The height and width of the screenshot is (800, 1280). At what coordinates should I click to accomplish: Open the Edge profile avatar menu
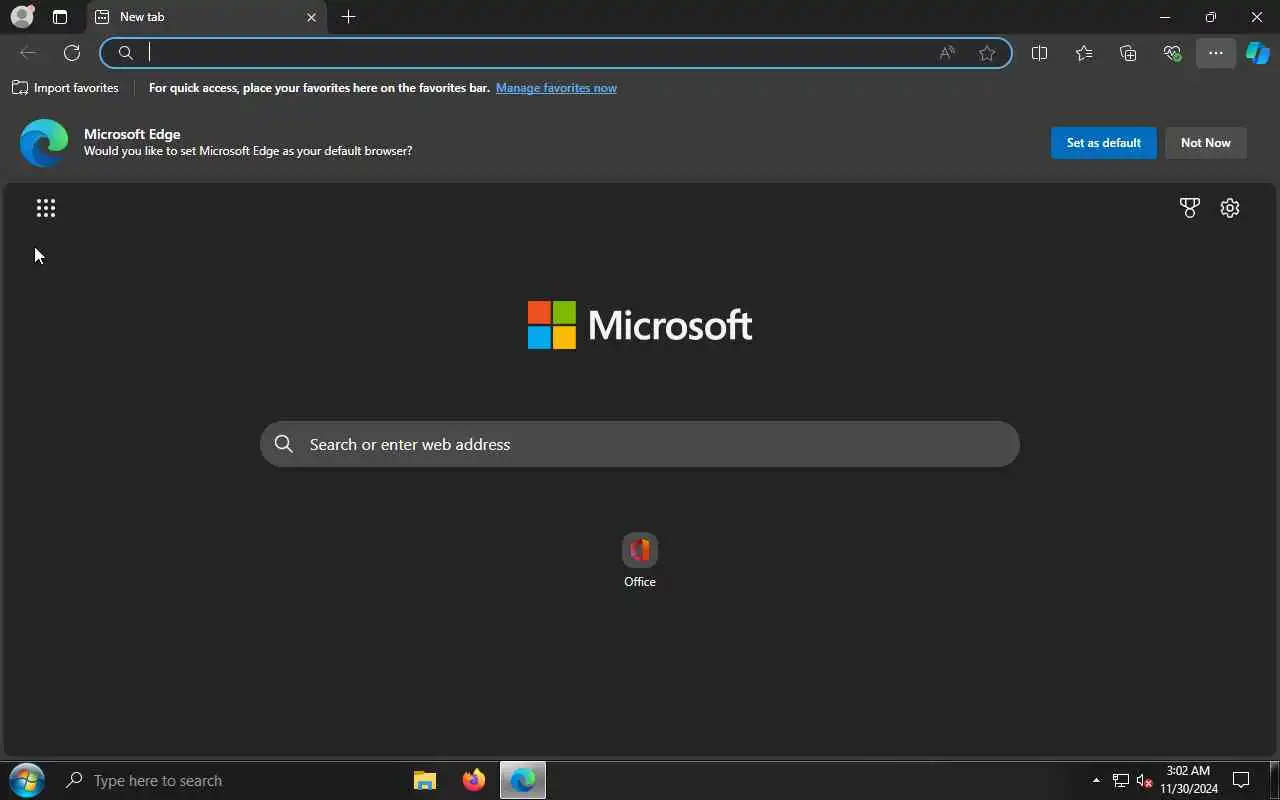pos(22,17)
